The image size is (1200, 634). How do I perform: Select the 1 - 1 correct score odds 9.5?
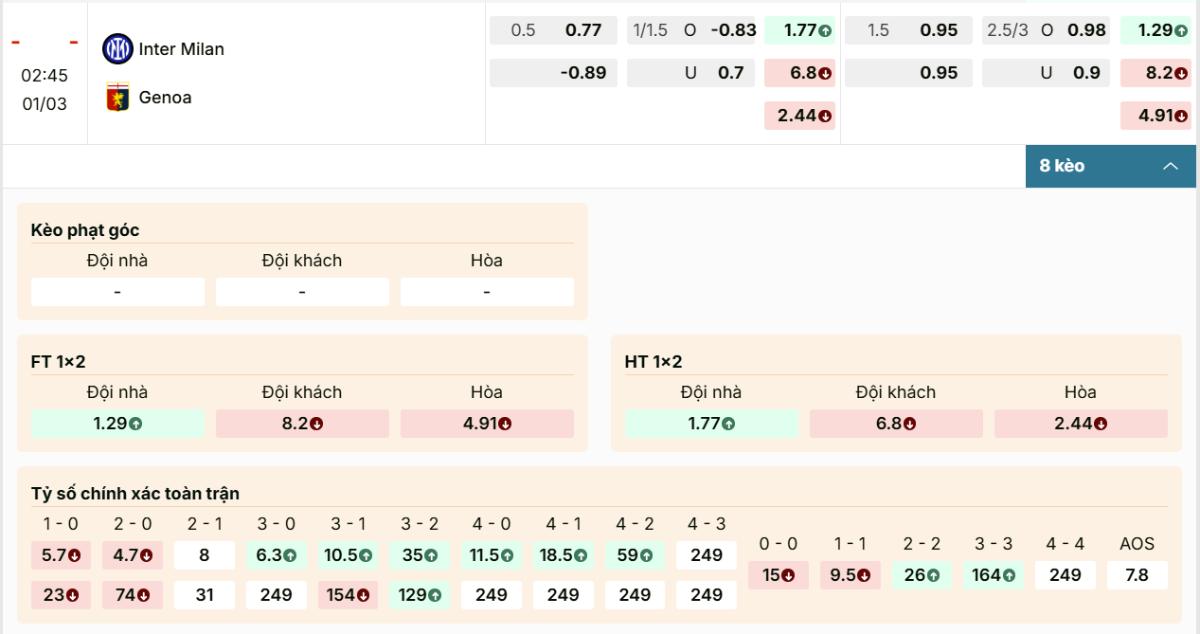tap(849, 575)
